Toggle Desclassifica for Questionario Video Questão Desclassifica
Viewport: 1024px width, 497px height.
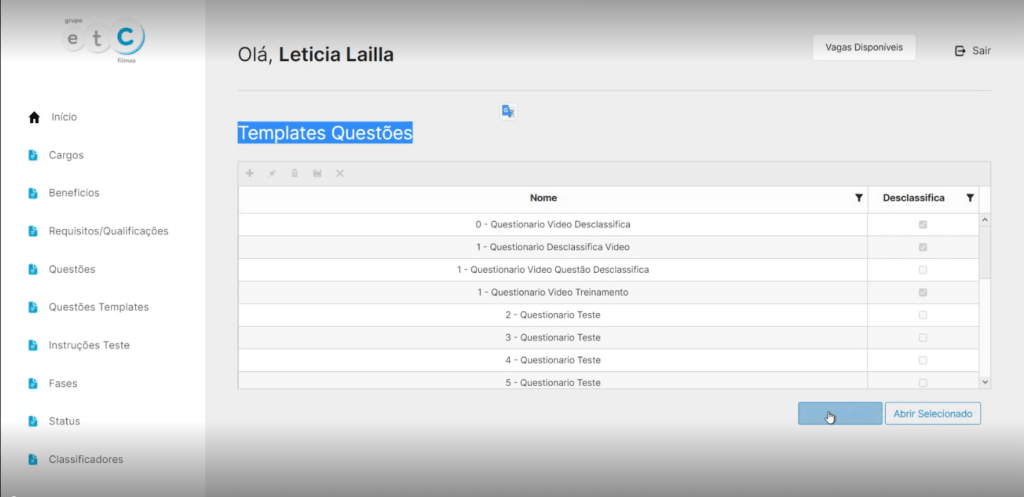923,270
